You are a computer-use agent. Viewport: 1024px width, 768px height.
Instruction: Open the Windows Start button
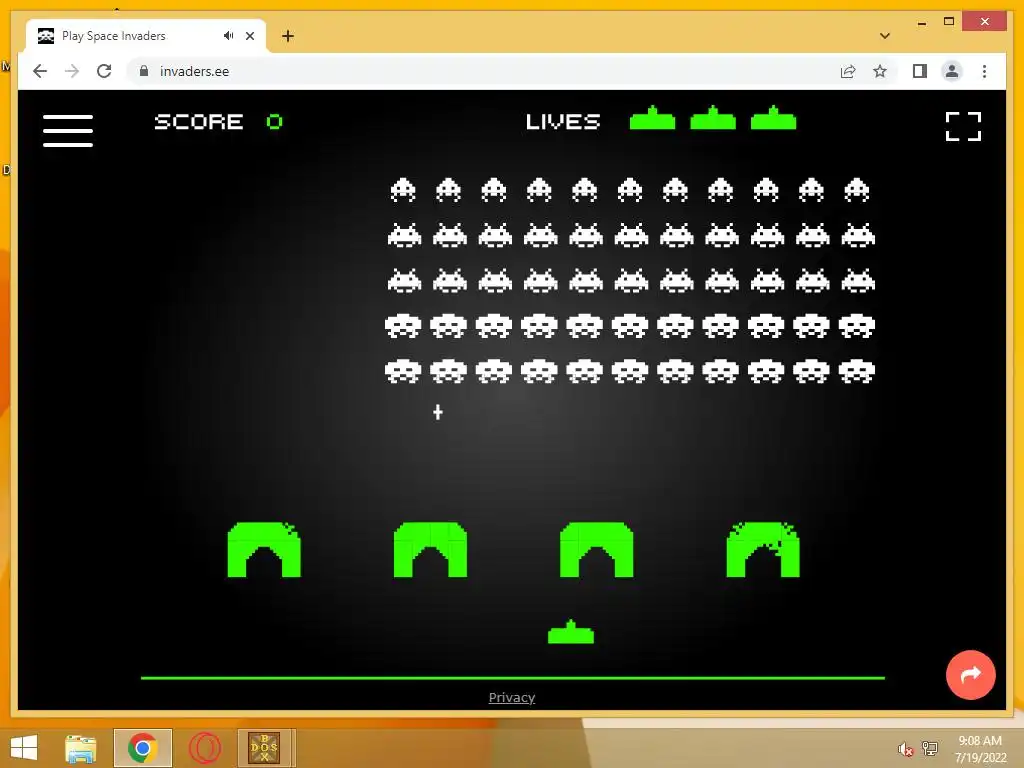click(x=24, y=748)
